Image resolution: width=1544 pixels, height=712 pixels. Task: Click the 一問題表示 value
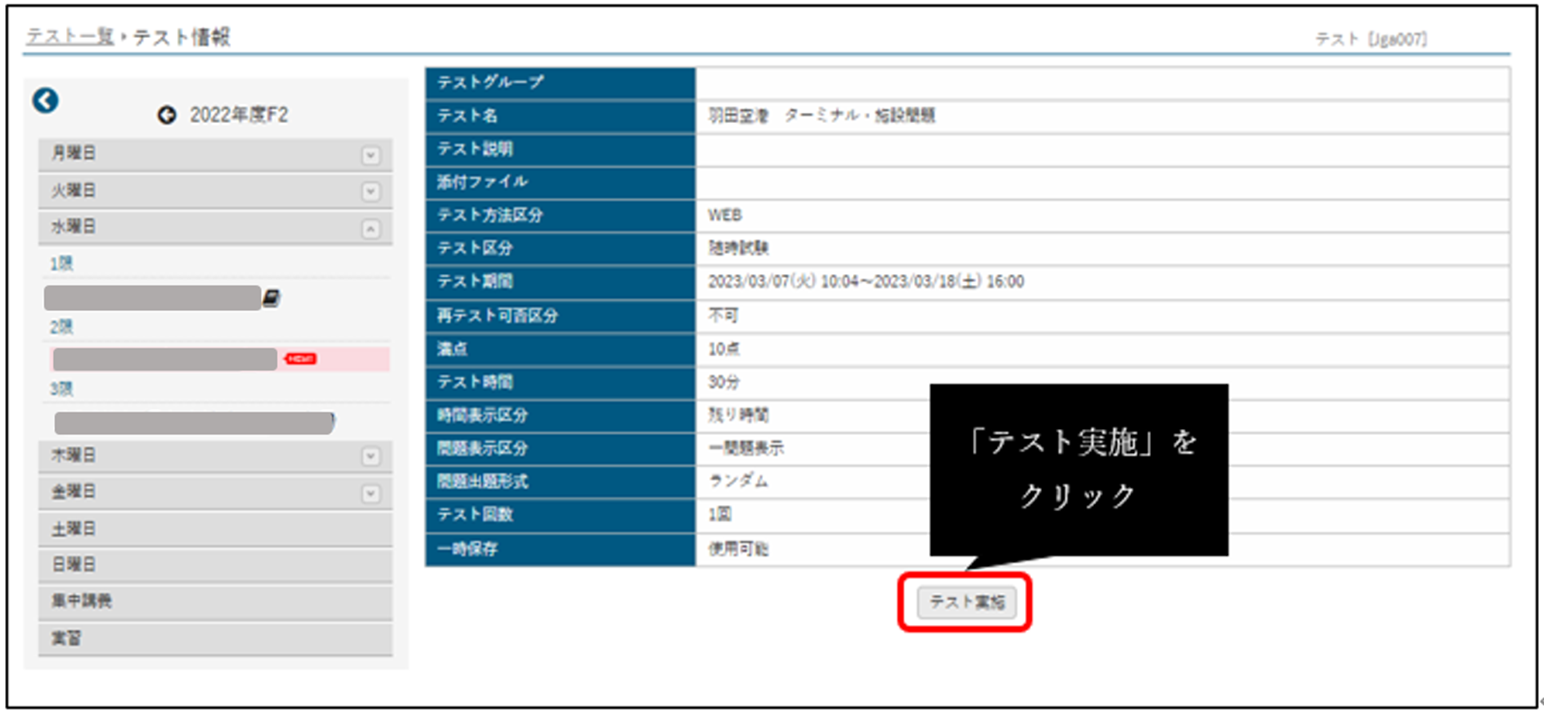coord(745,449)
